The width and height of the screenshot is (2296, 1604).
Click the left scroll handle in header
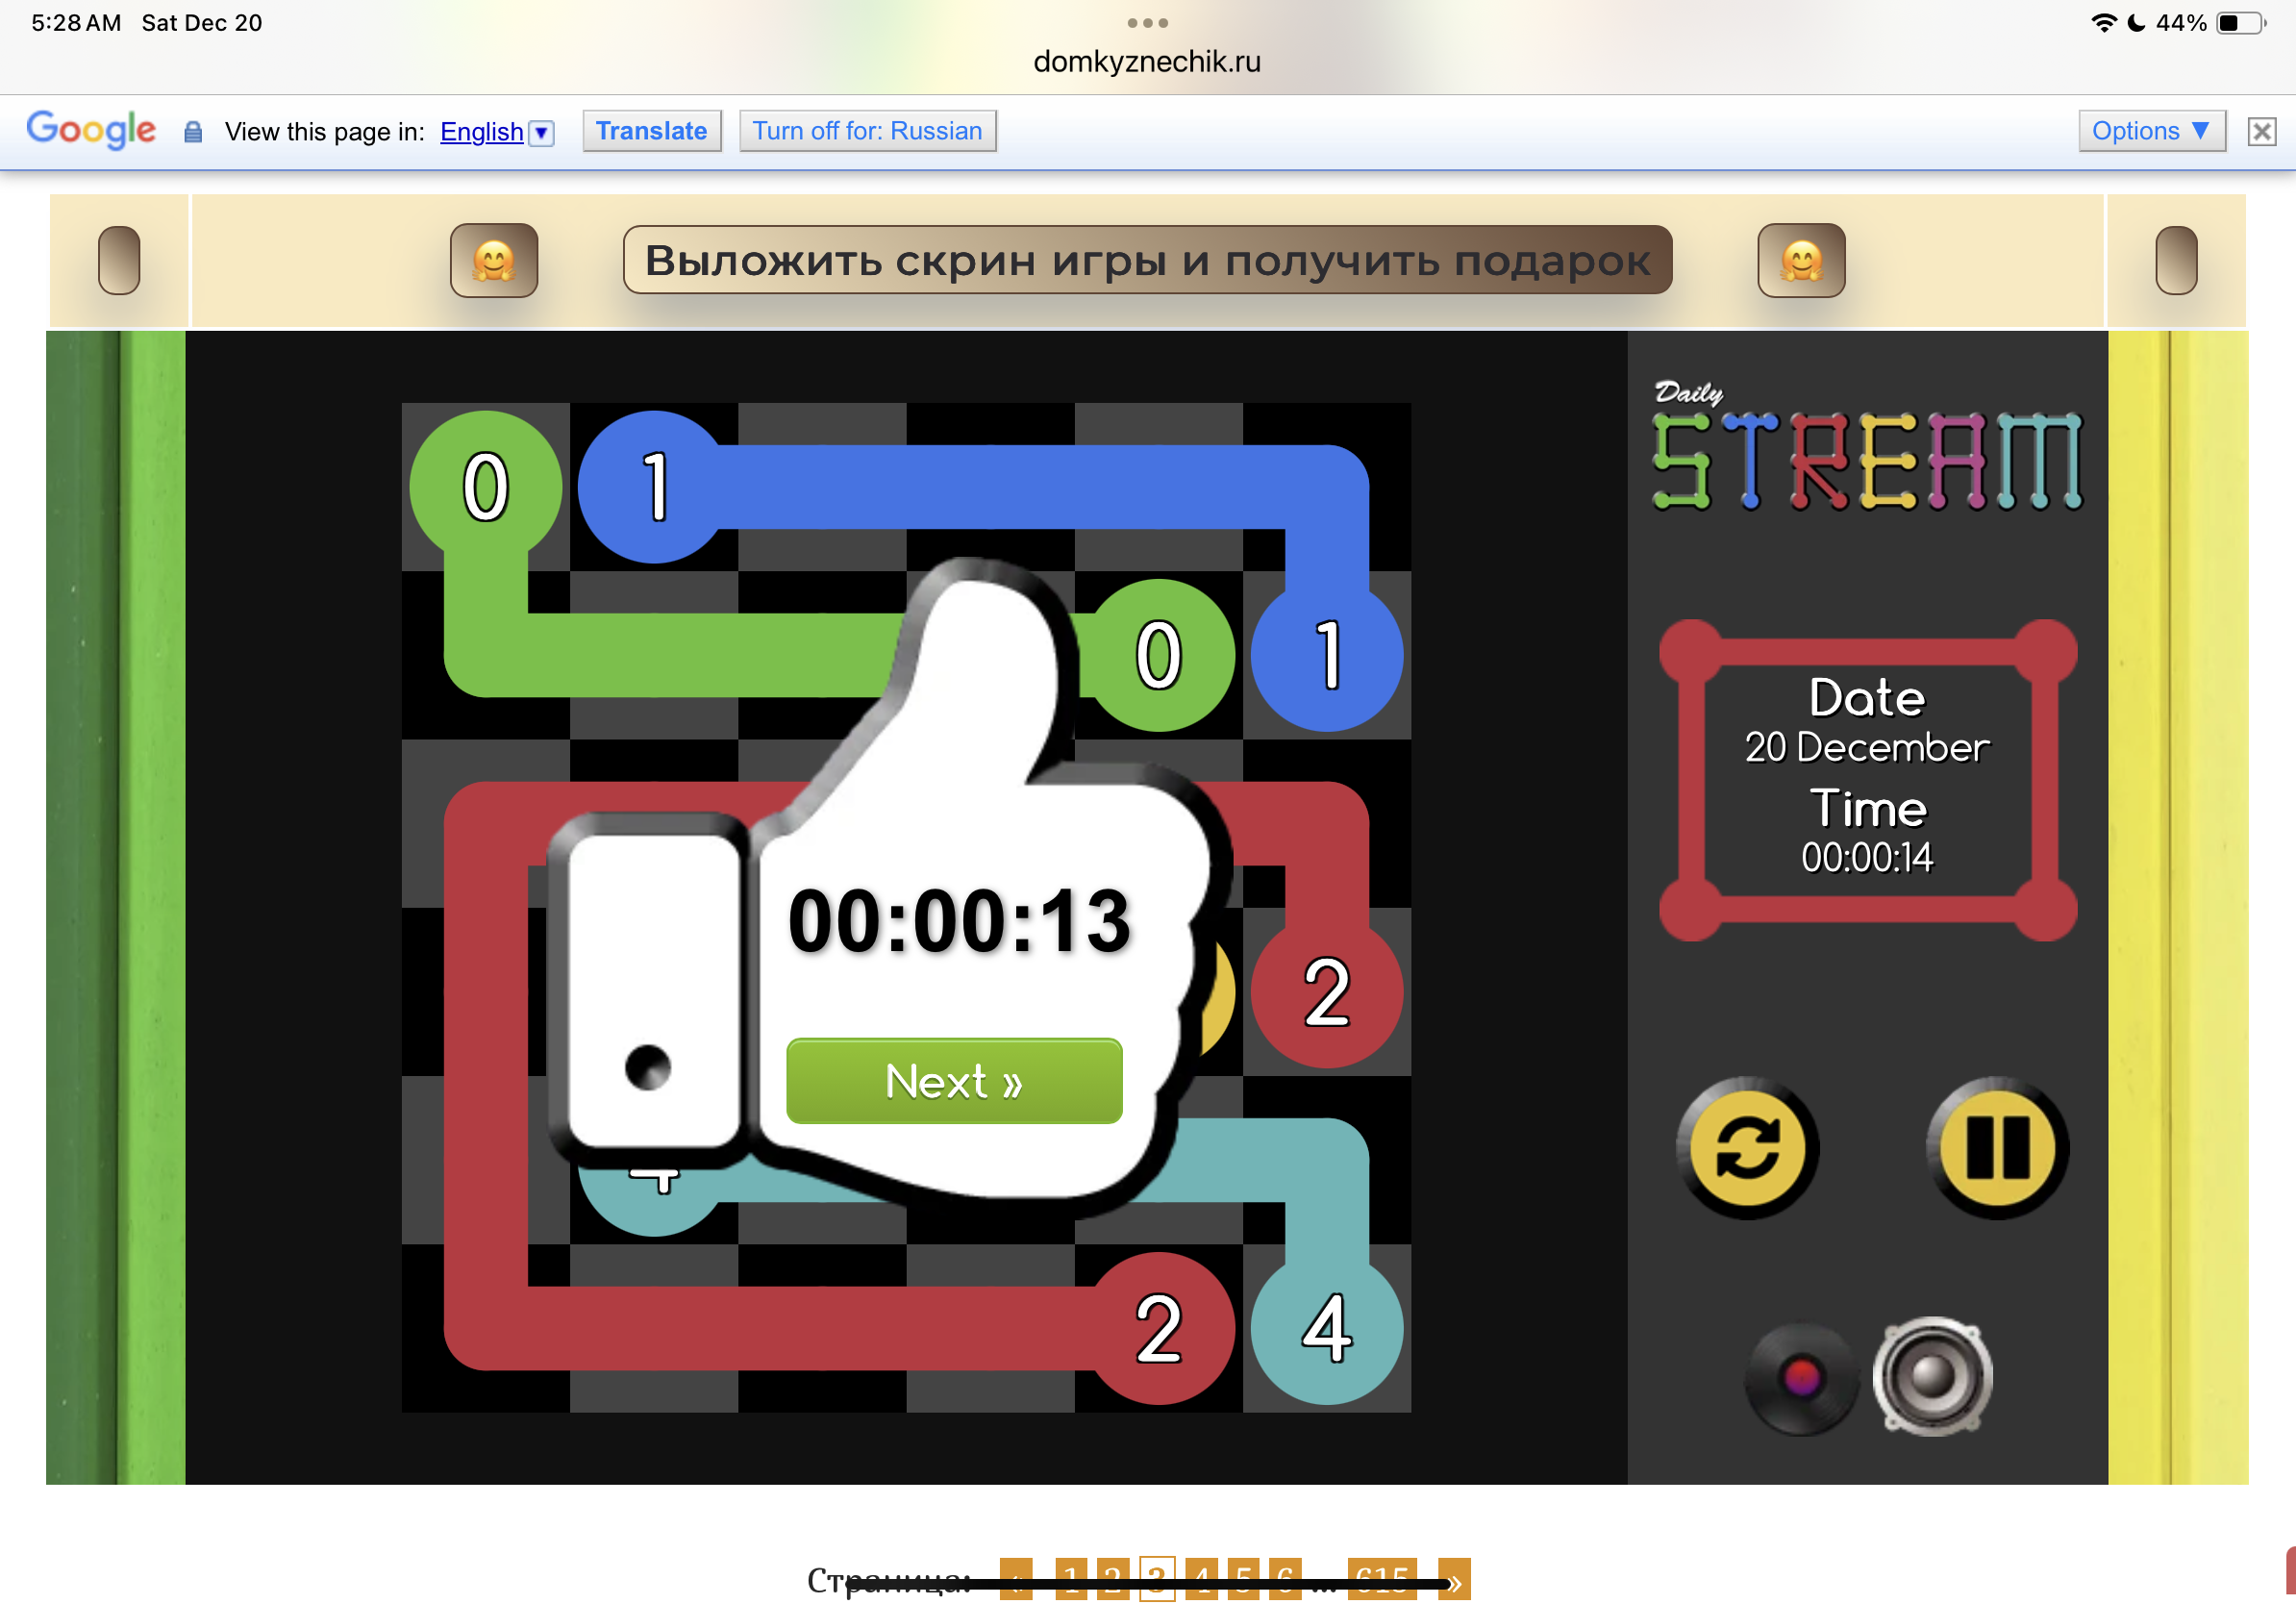[119, 260]
